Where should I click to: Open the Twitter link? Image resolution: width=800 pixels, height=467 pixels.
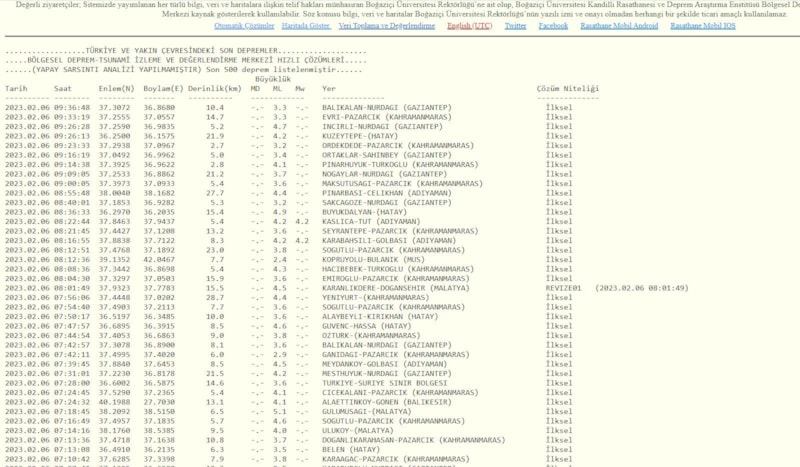point(516,26)
